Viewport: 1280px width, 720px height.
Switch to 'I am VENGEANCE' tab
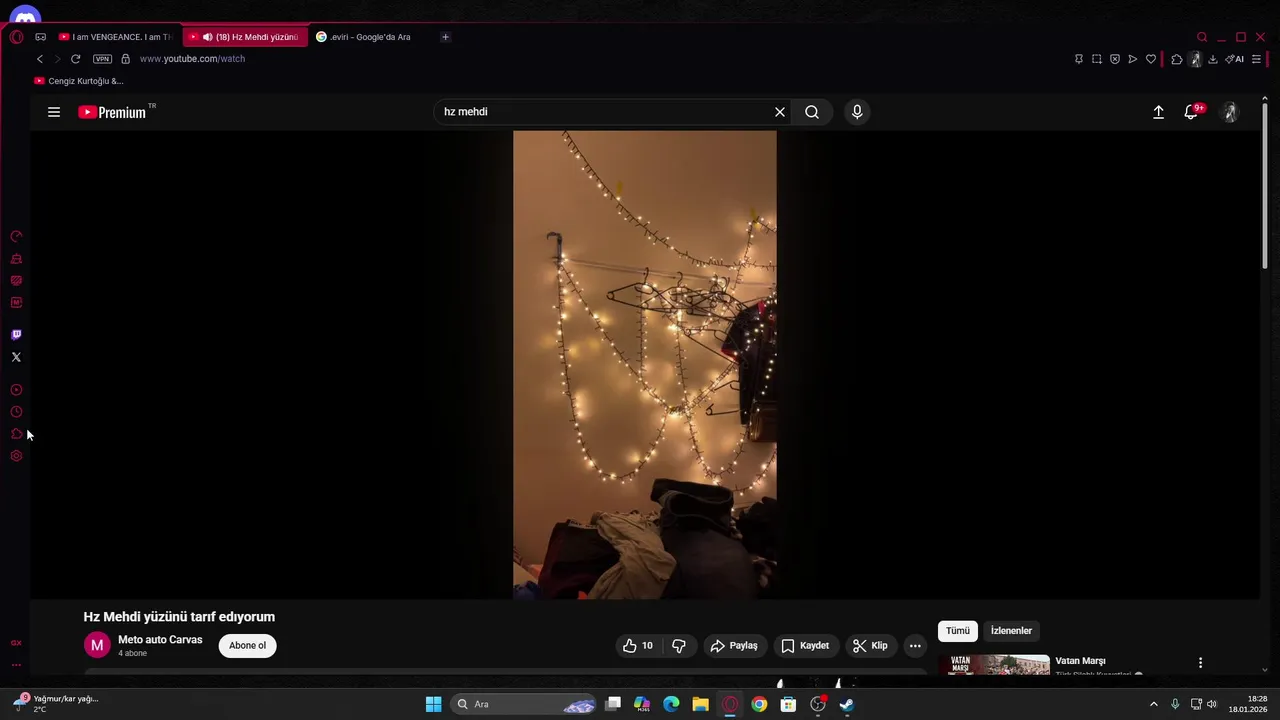click(115, 37)
